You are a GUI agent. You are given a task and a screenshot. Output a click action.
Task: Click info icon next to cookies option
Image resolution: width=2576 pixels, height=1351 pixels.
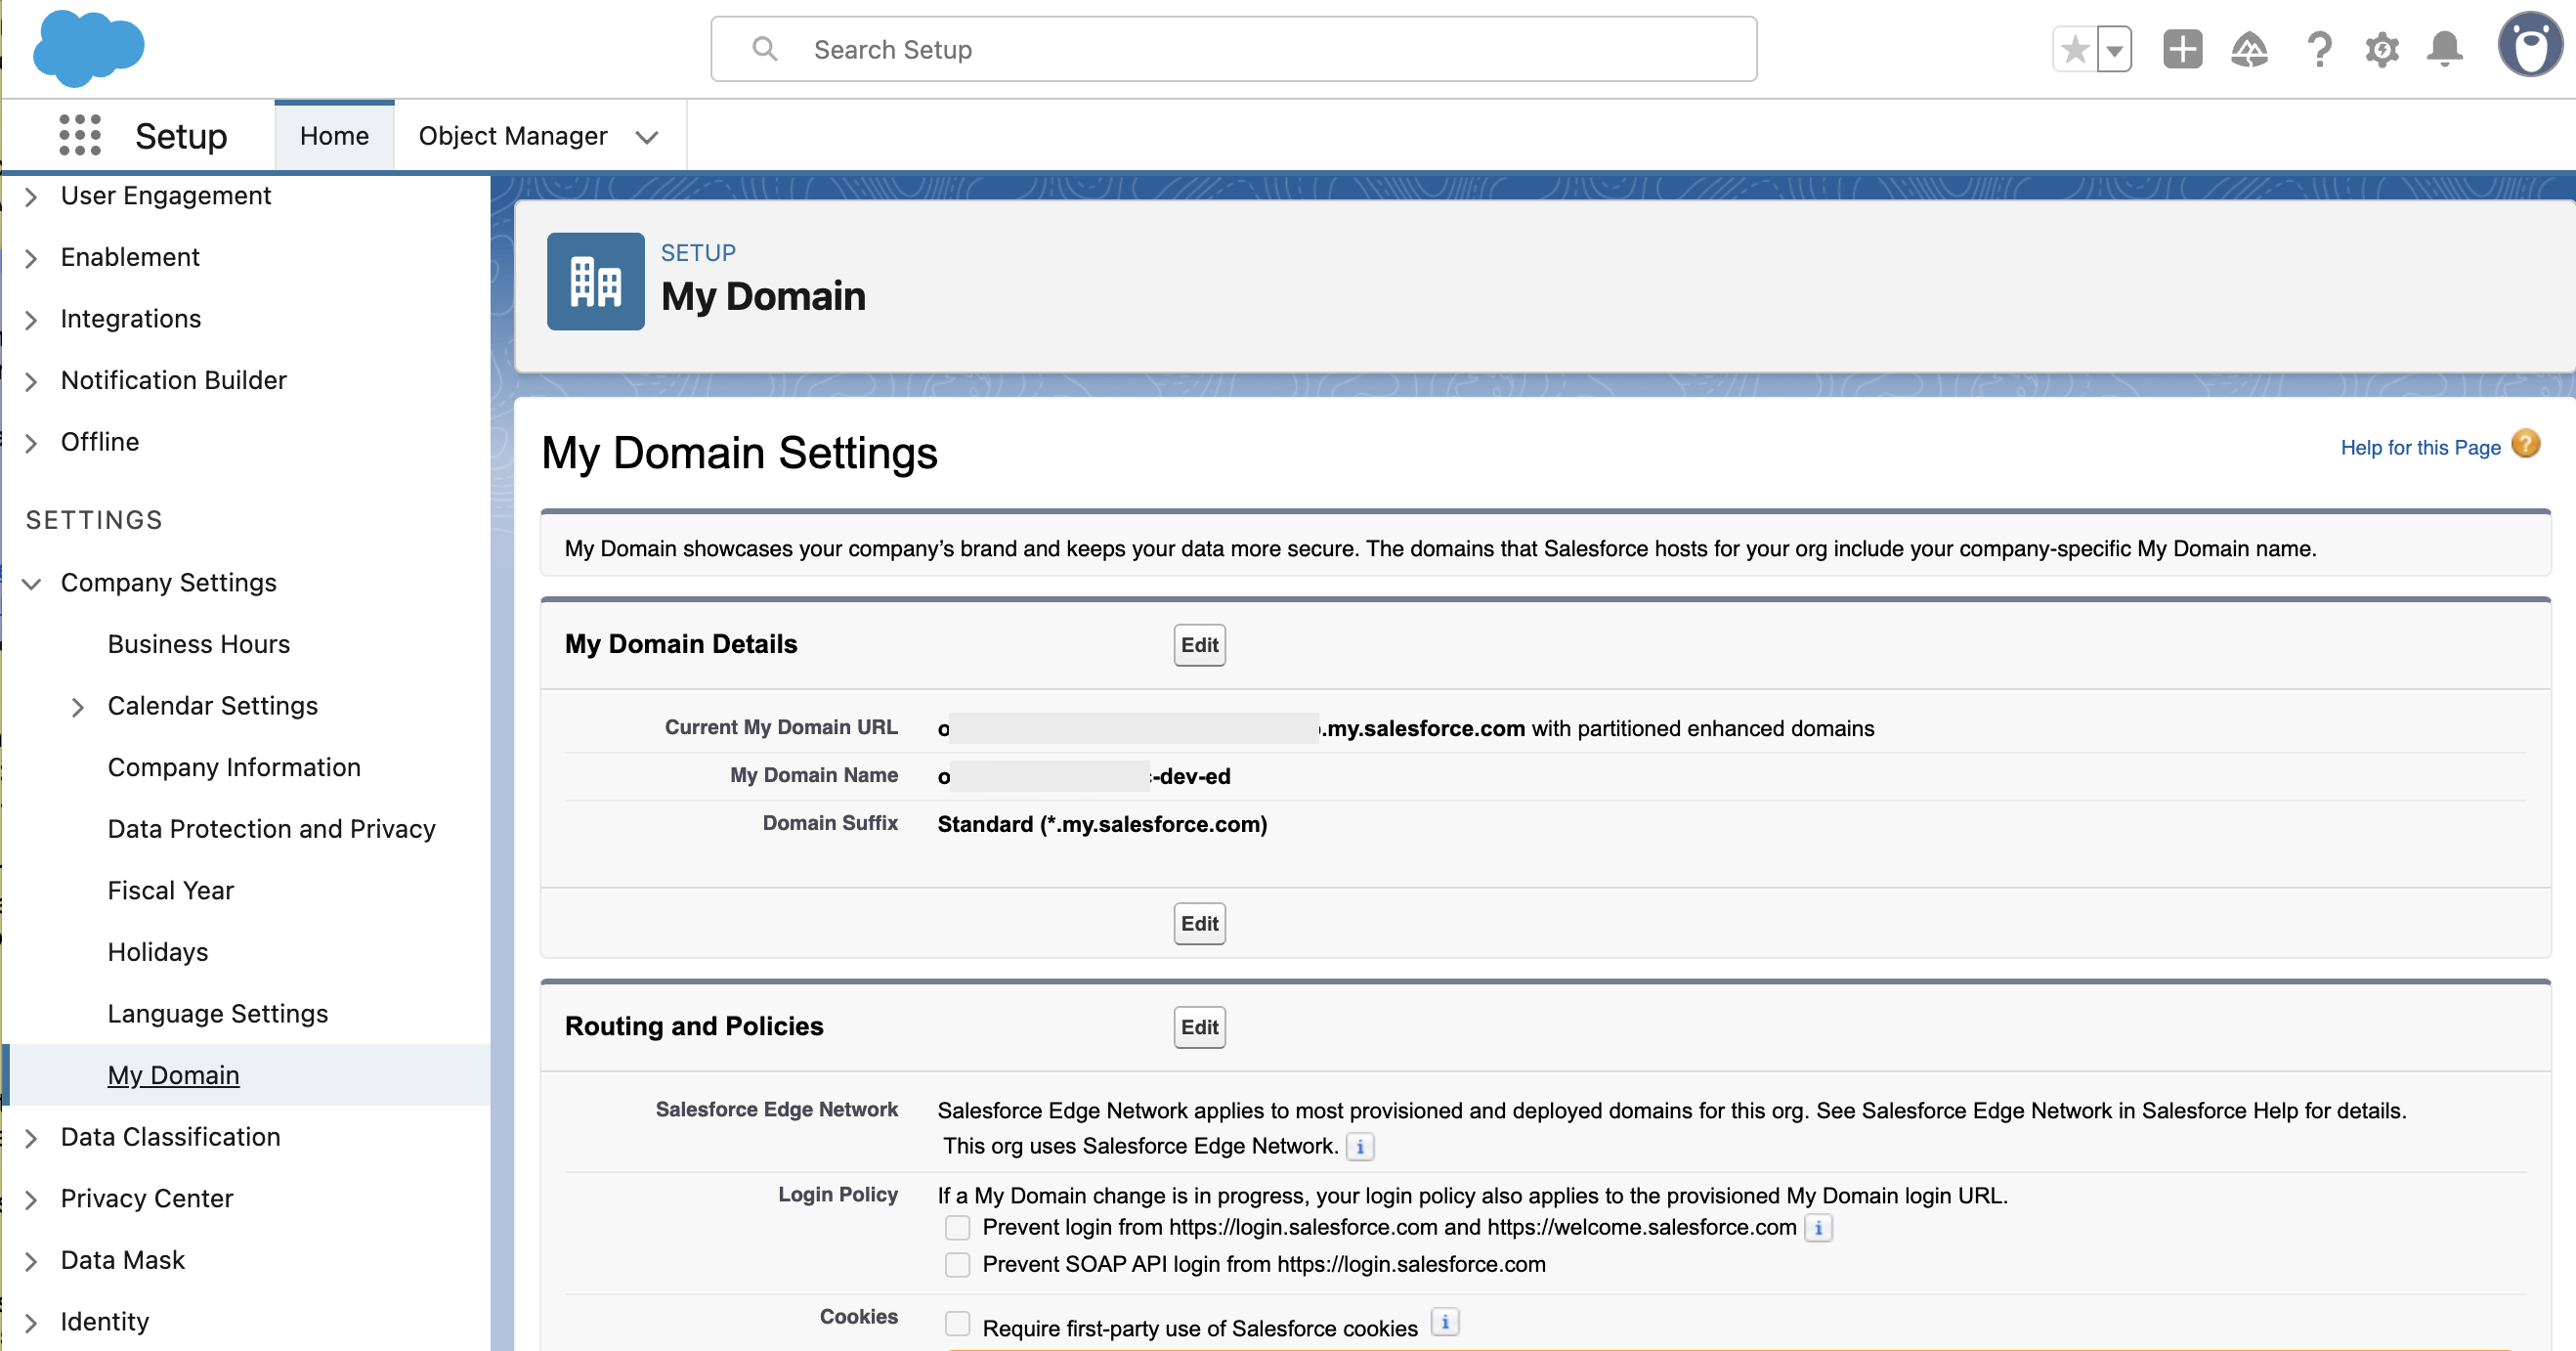tap(1445, 1322)
